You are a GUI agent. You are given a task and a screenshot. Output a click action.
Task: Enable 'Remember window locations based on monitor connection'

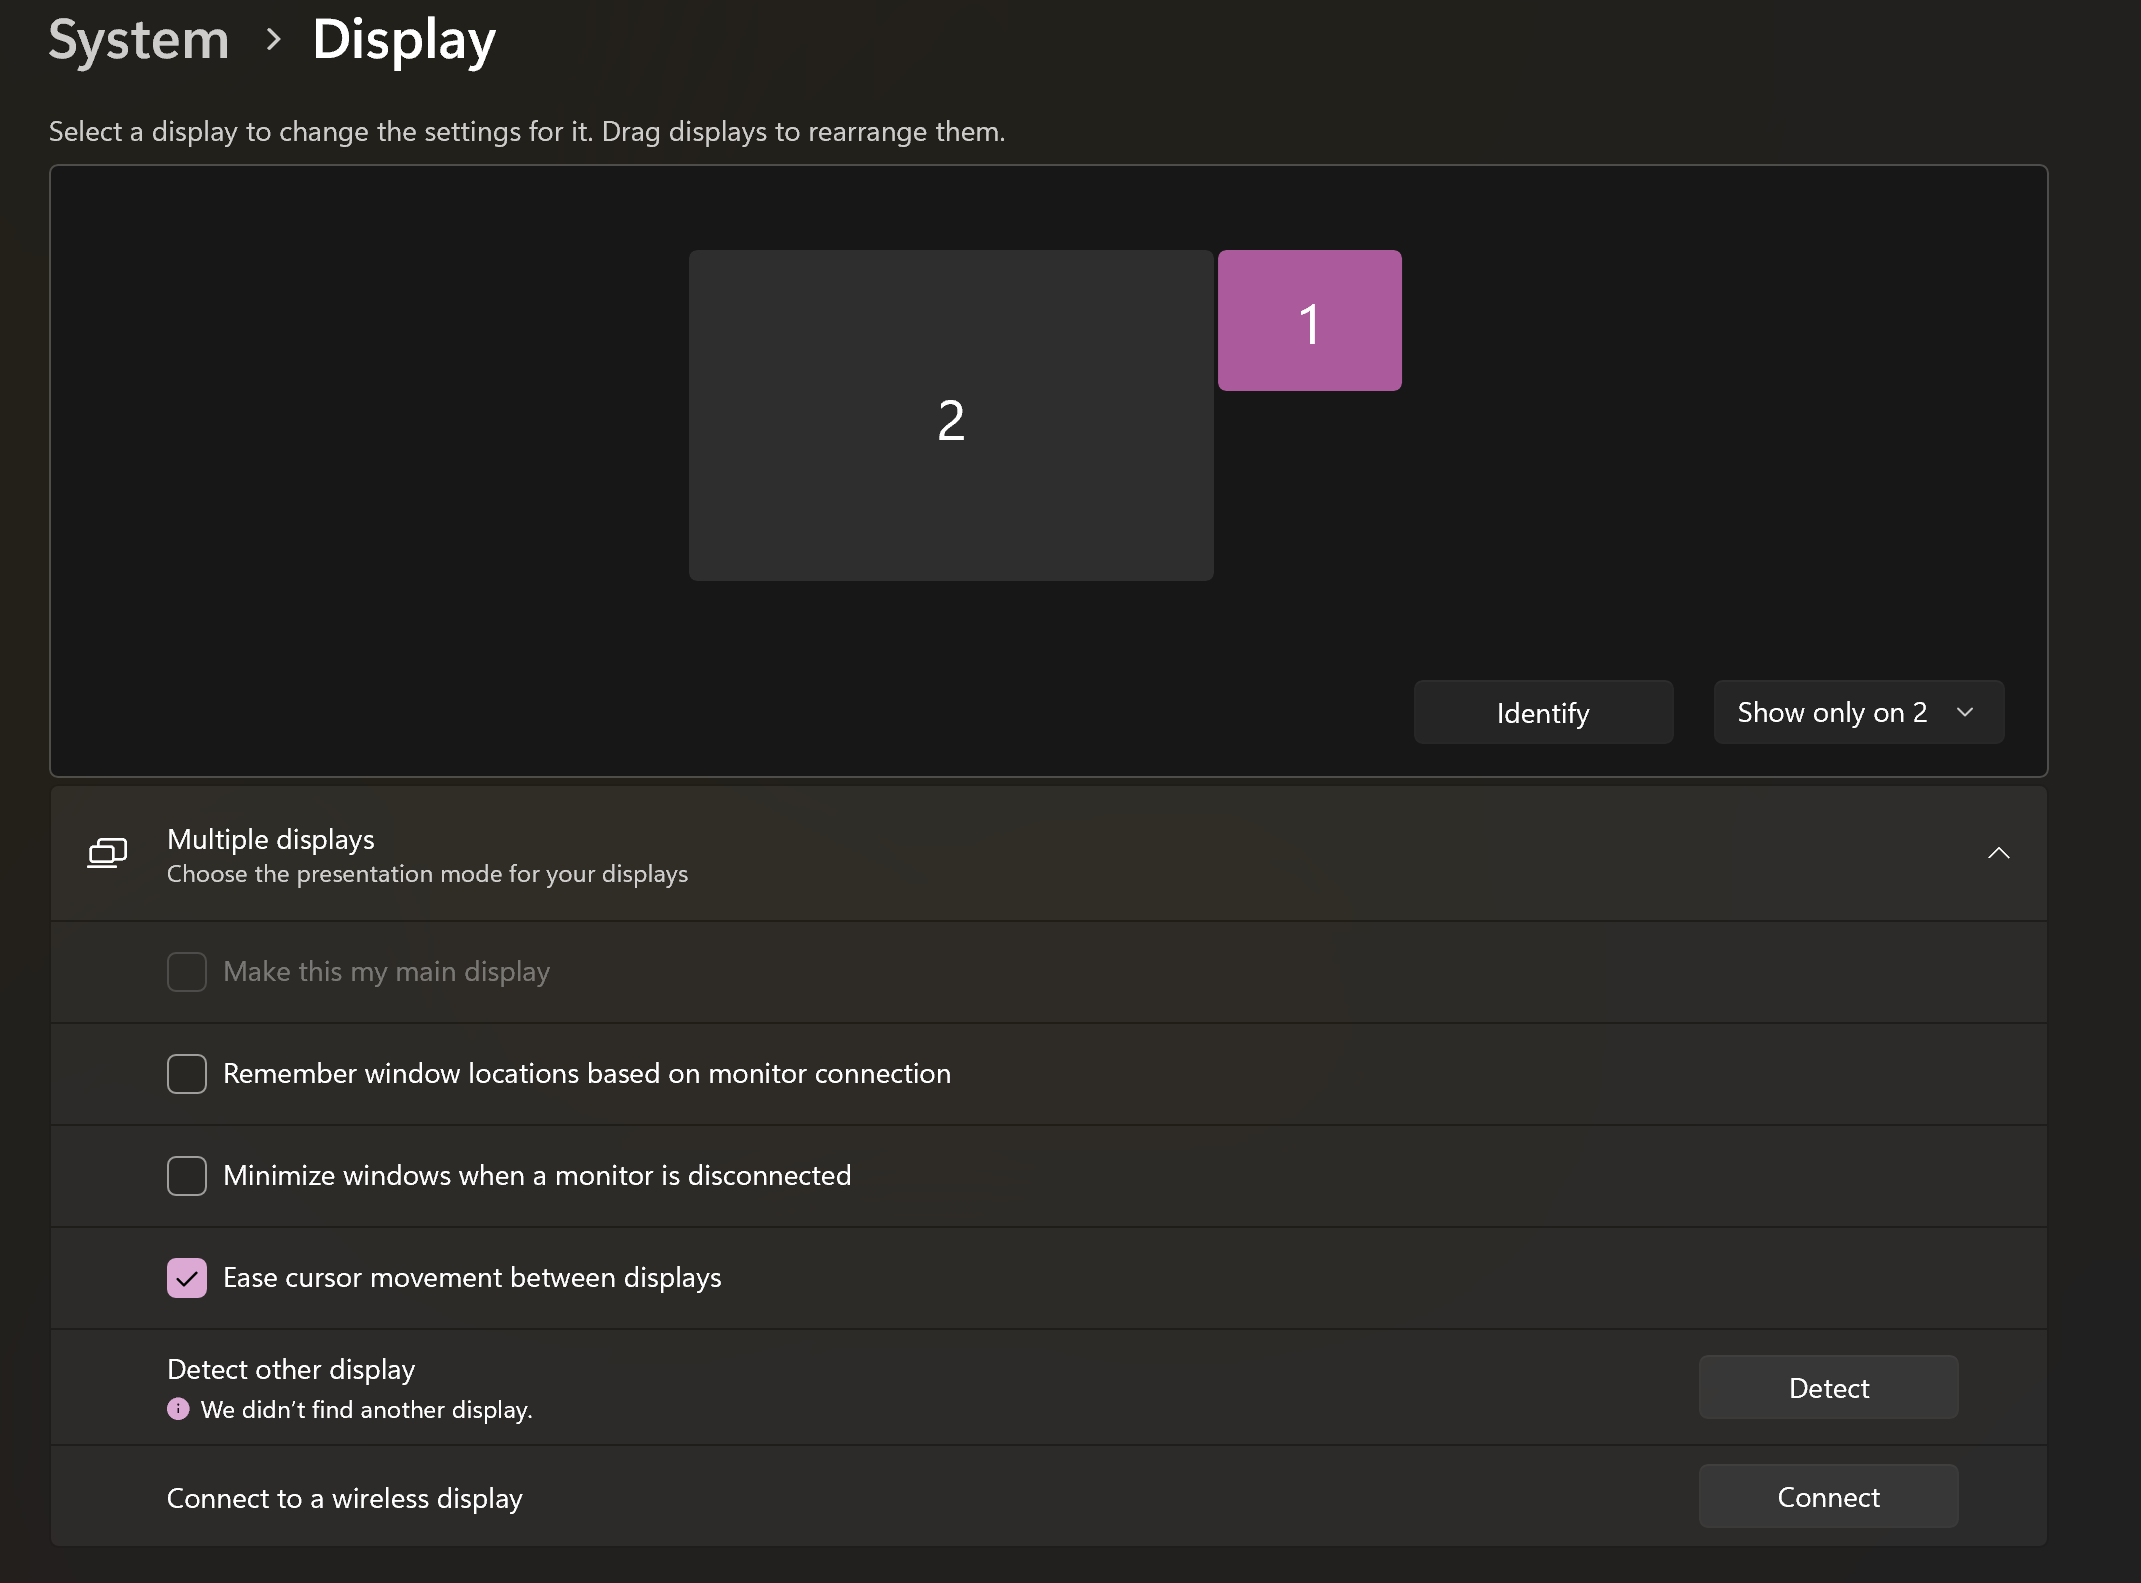tap(187, 1074)
